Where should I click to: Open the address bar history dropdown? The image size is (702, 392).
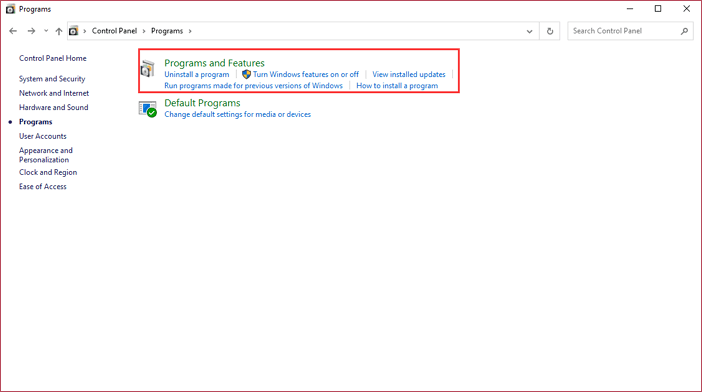[530, 31]
